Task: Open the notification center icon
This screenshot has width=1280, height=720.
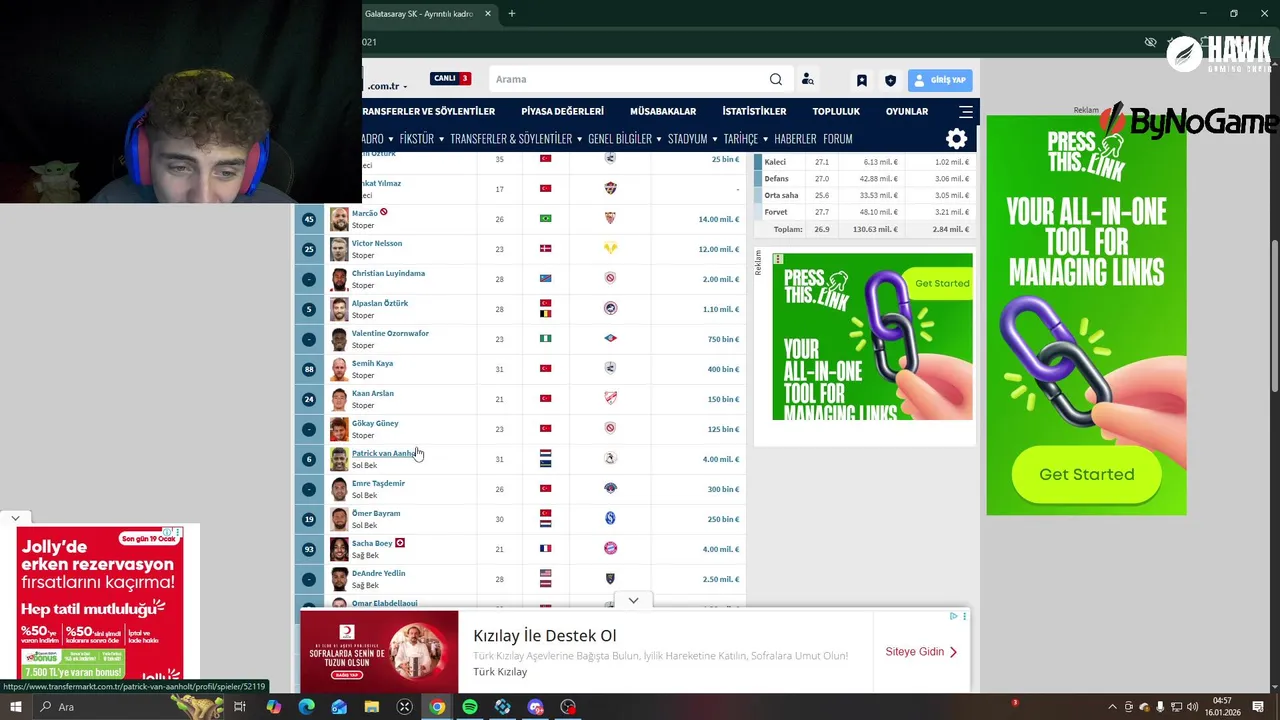Action: pyautogui.click(x=1259, y=707)
